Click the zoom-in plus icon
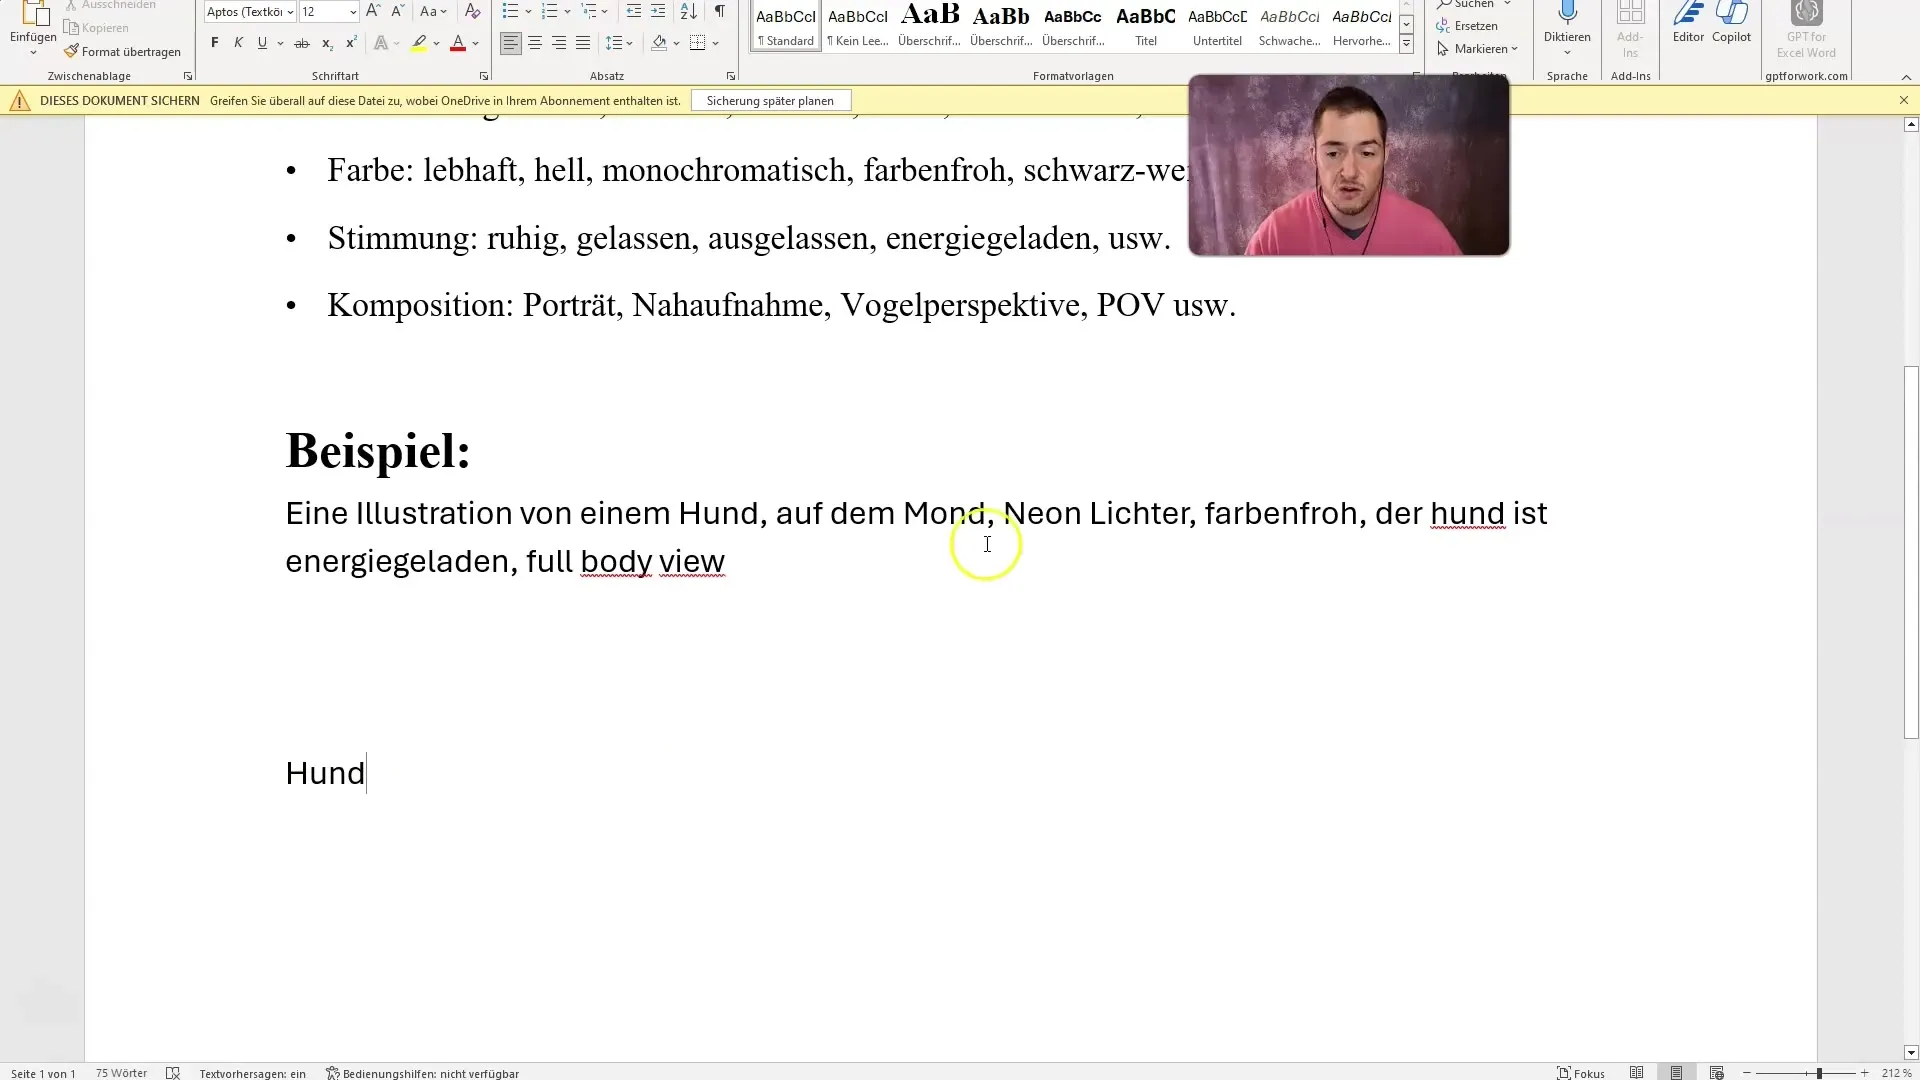Screen dimensions: 1920x1080 click(x=1864, y=1073)
